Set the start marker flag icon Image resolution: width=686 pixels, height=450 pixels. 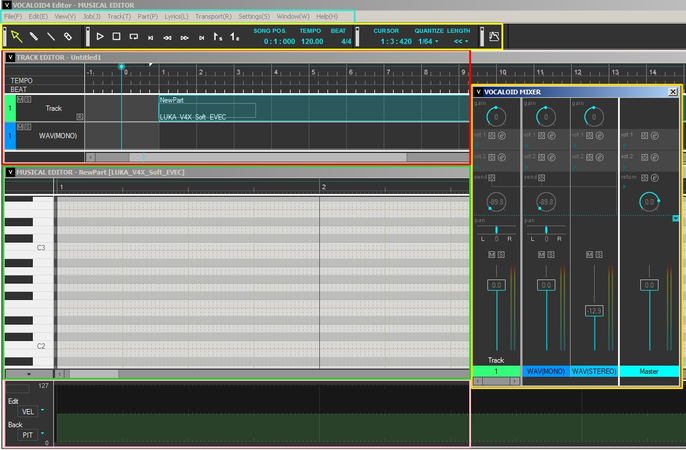tap(217, 37)
